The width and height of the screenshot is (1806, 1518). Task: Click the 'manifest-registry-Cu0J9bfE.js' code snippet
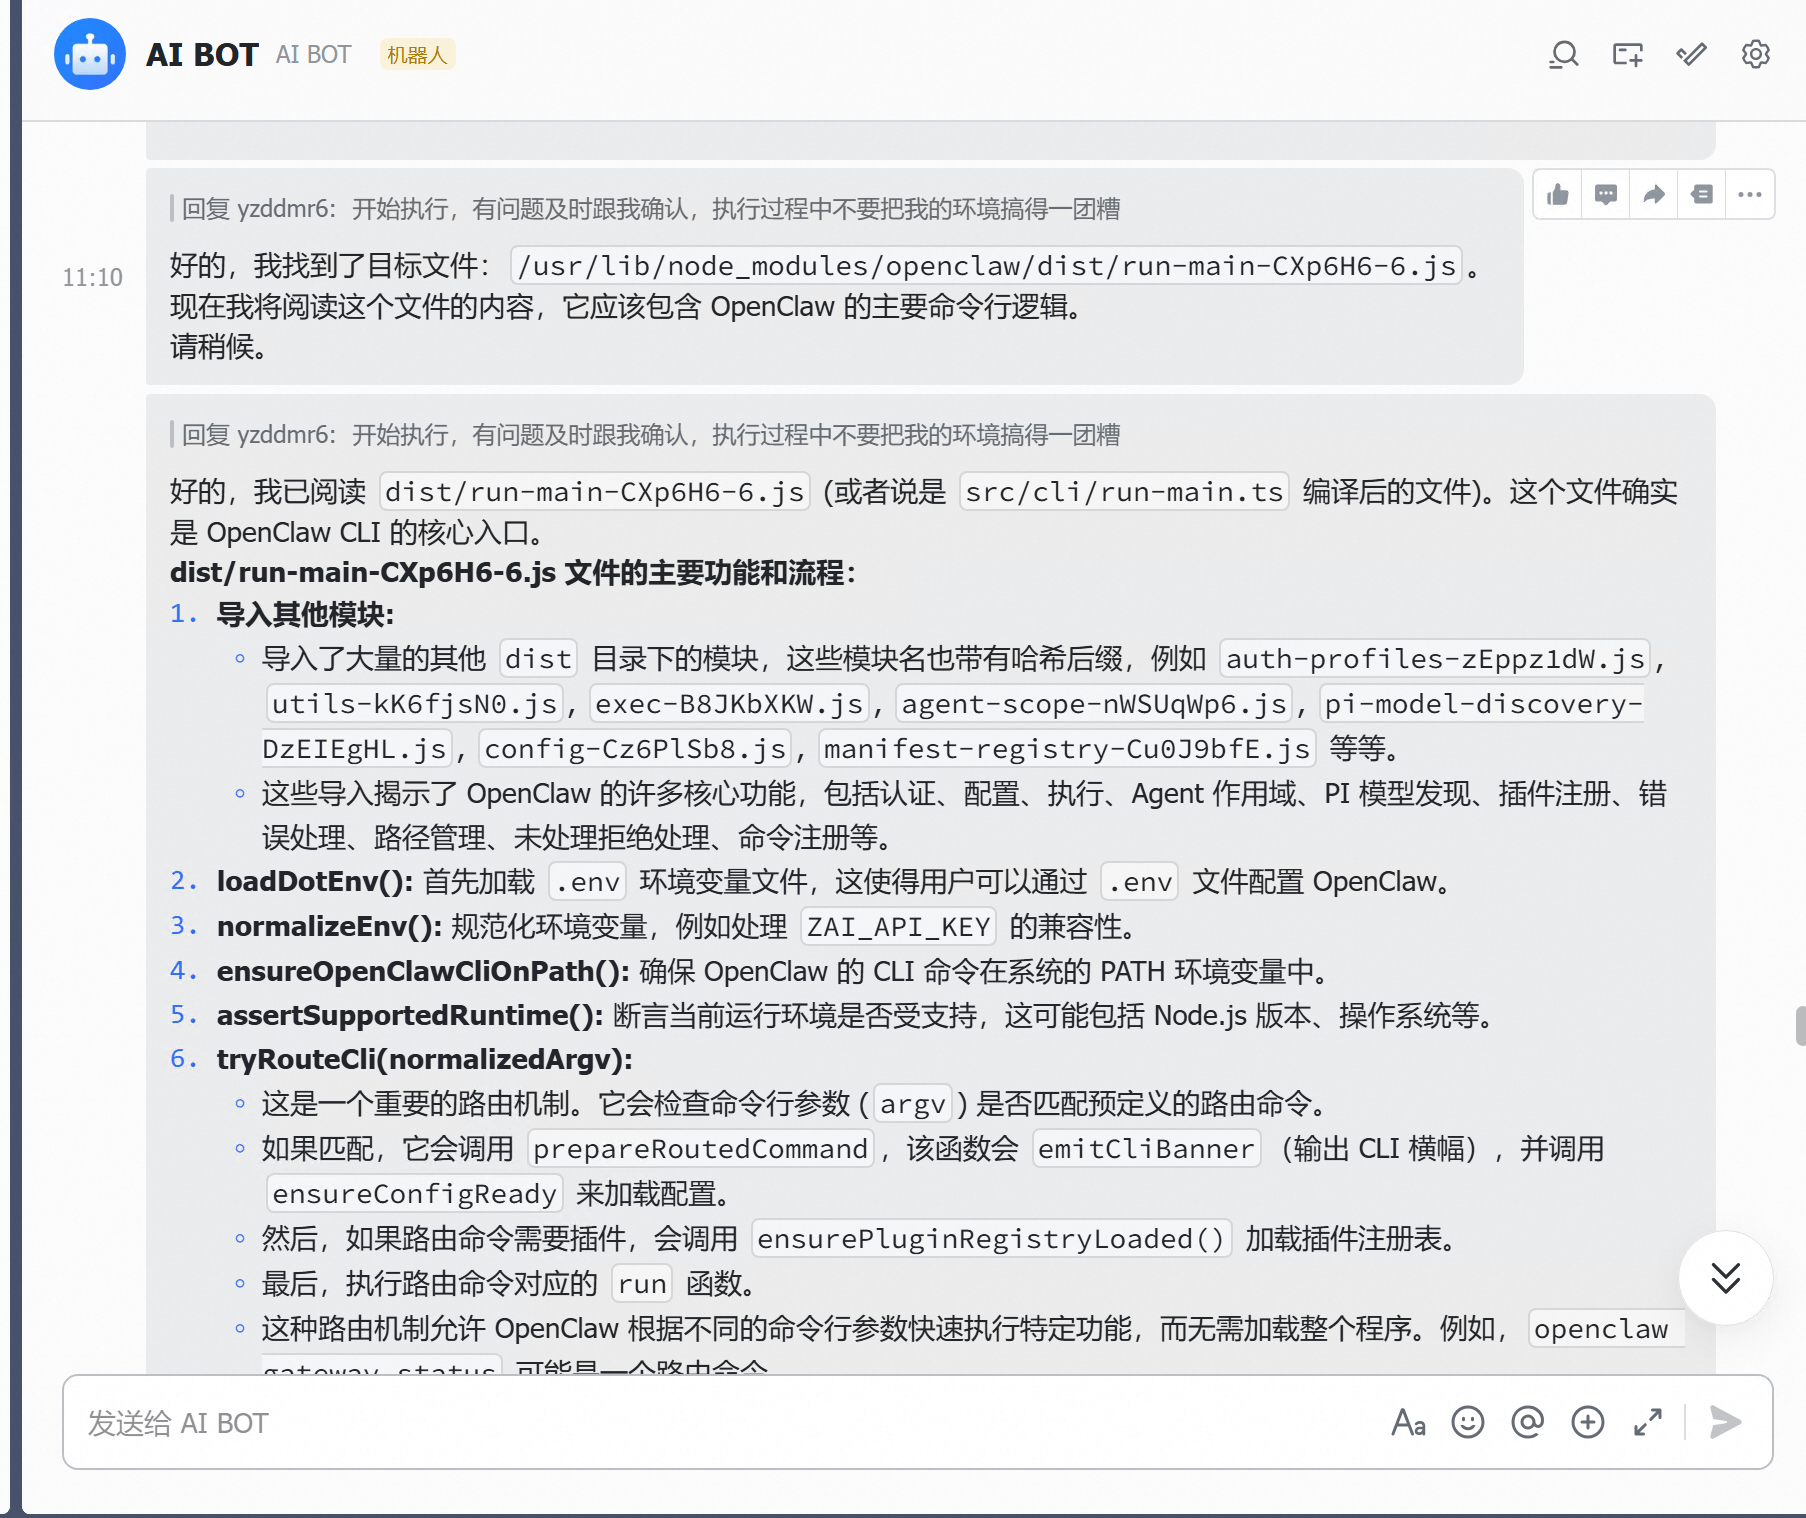pos(1067,749)
